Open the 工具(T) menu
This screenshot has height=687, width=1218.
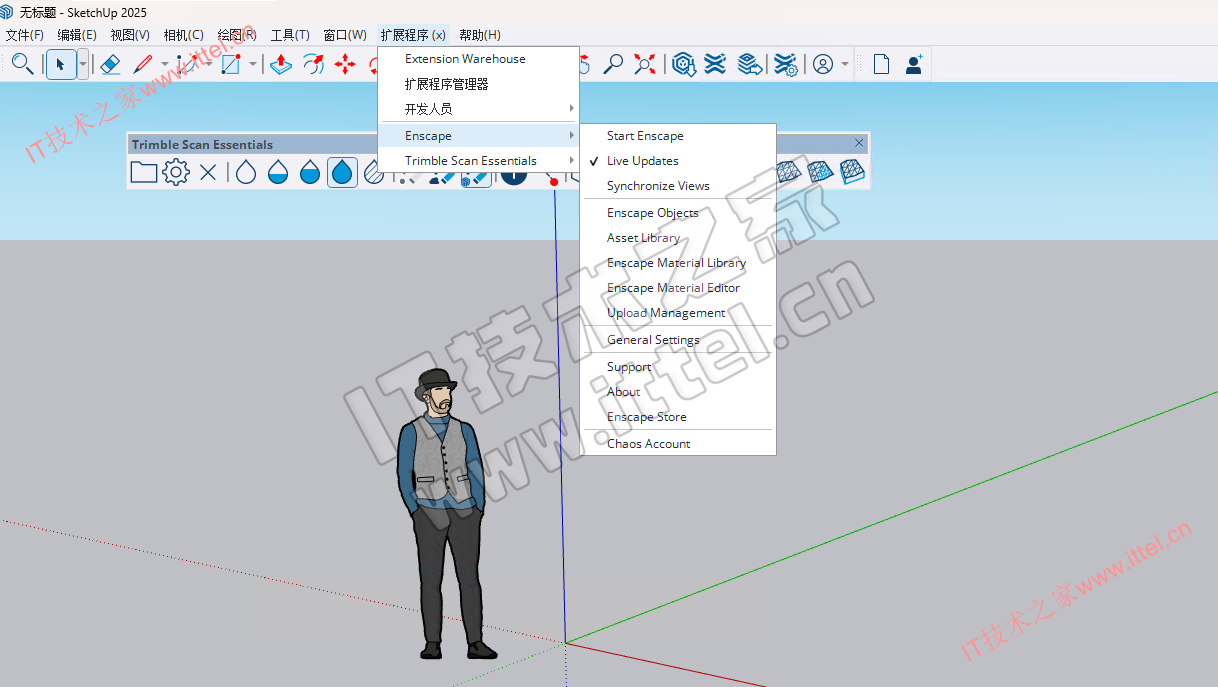(290, 35)
